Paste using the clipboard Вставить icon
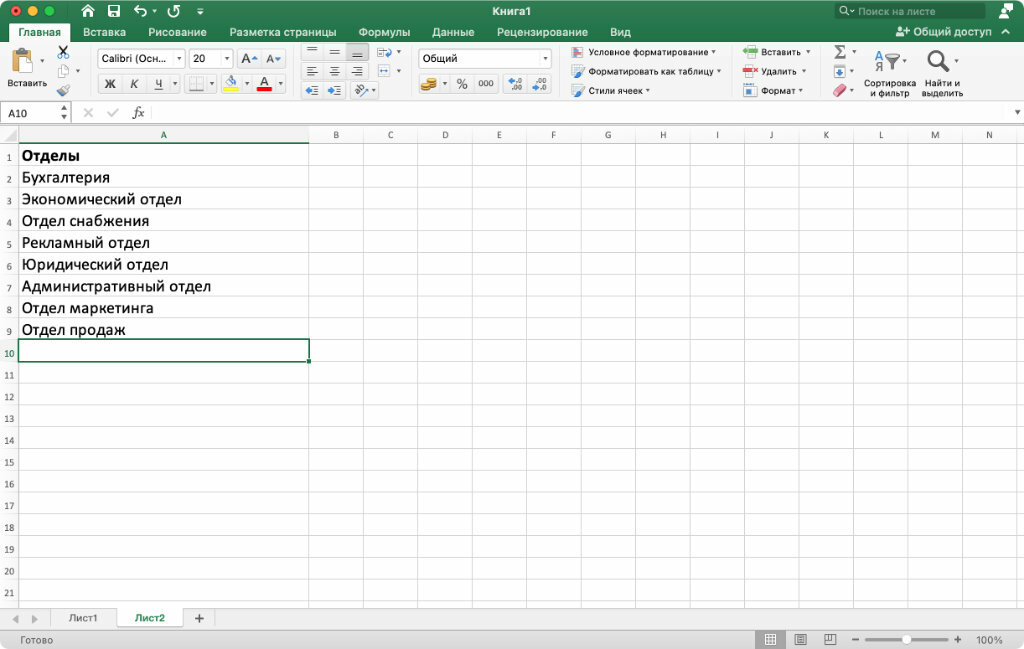1024x649 pixels. [x=23, y=61]
